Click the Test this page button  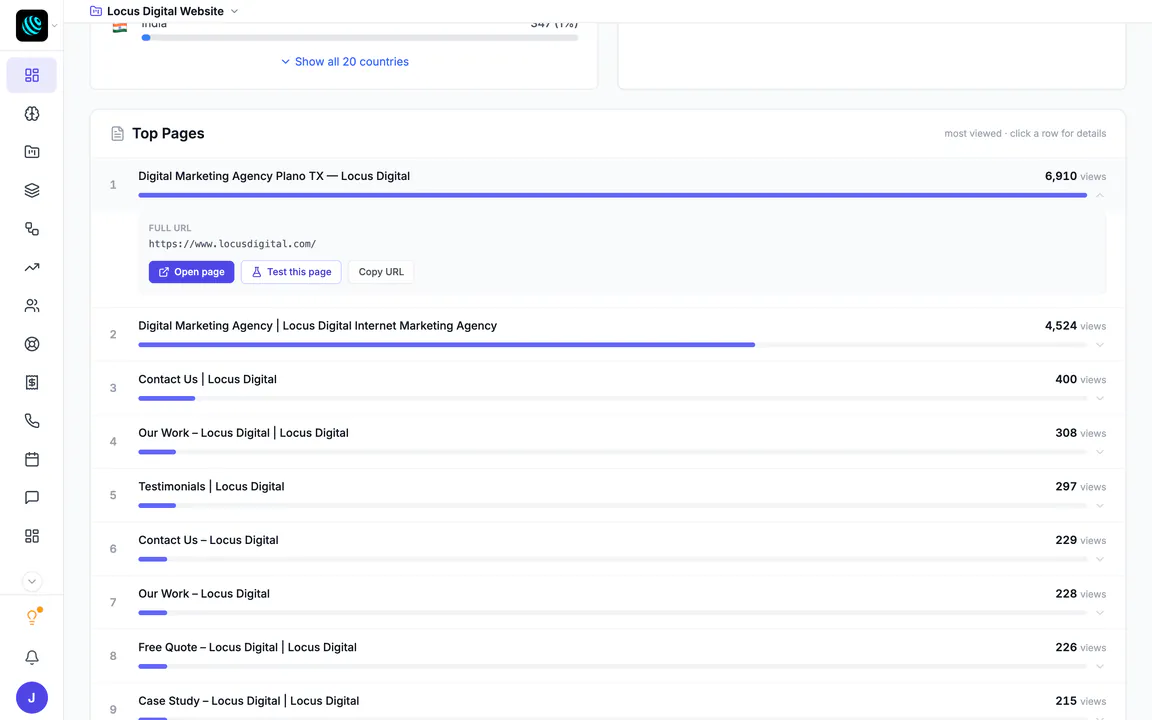click(x=291, y=272)
